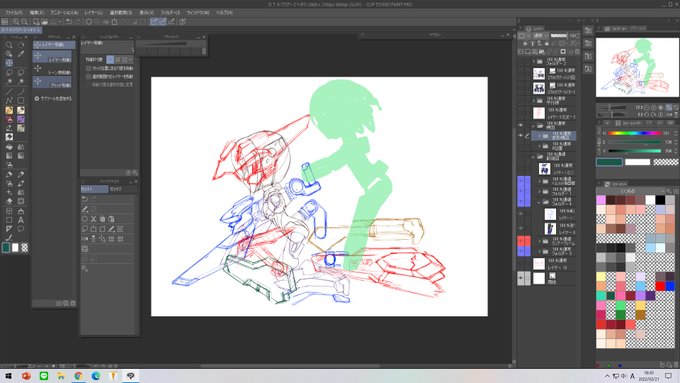Click Open file folder icon in command bar

click(44, 22)
